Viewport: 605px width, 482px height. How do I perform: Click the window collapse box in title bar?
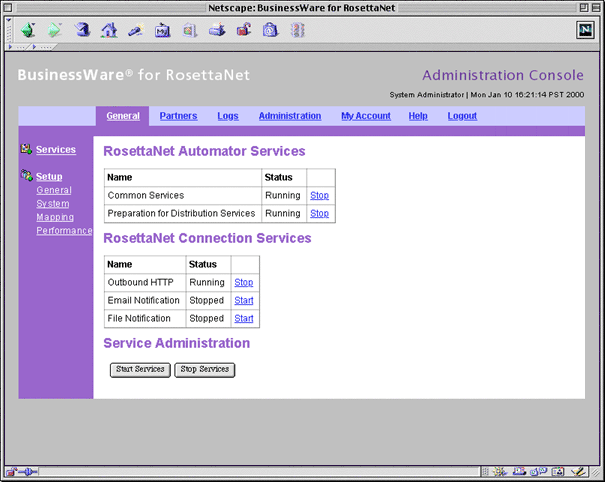(596, 7)
